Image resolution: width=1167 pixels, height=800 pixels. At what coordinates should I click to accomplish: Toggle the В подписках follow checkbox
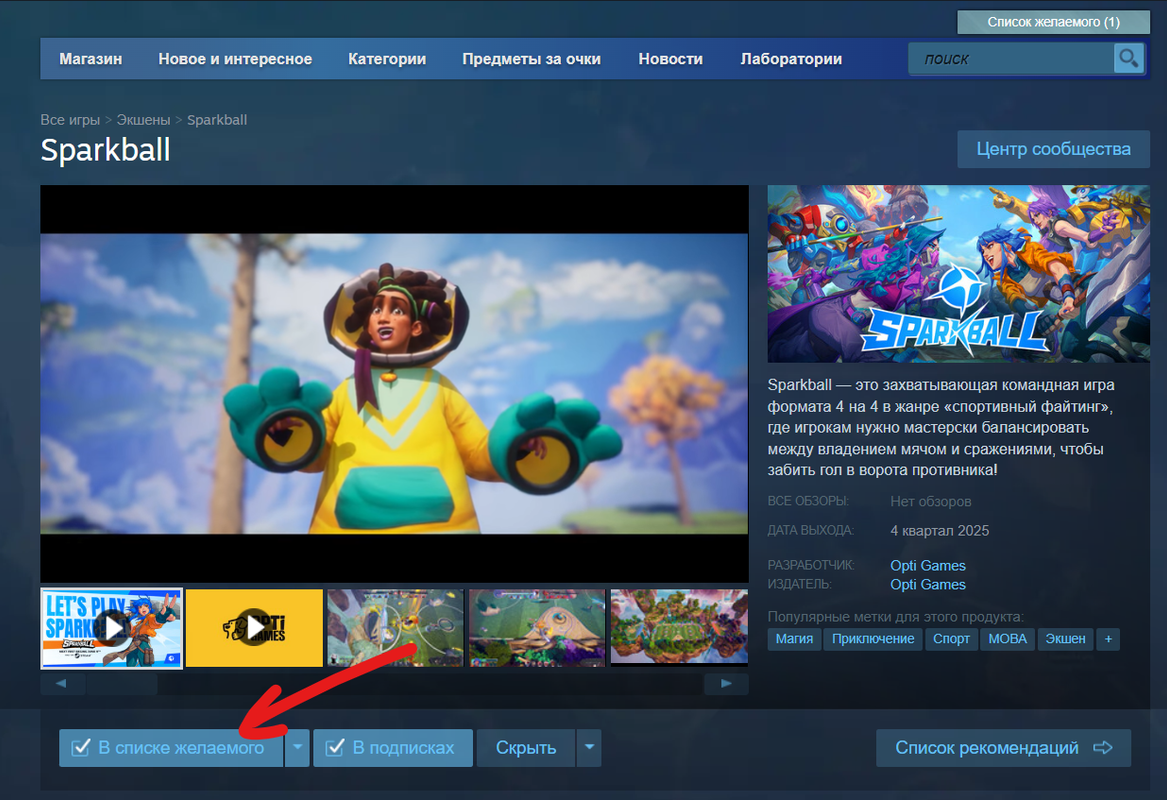[x=393, y=747]
